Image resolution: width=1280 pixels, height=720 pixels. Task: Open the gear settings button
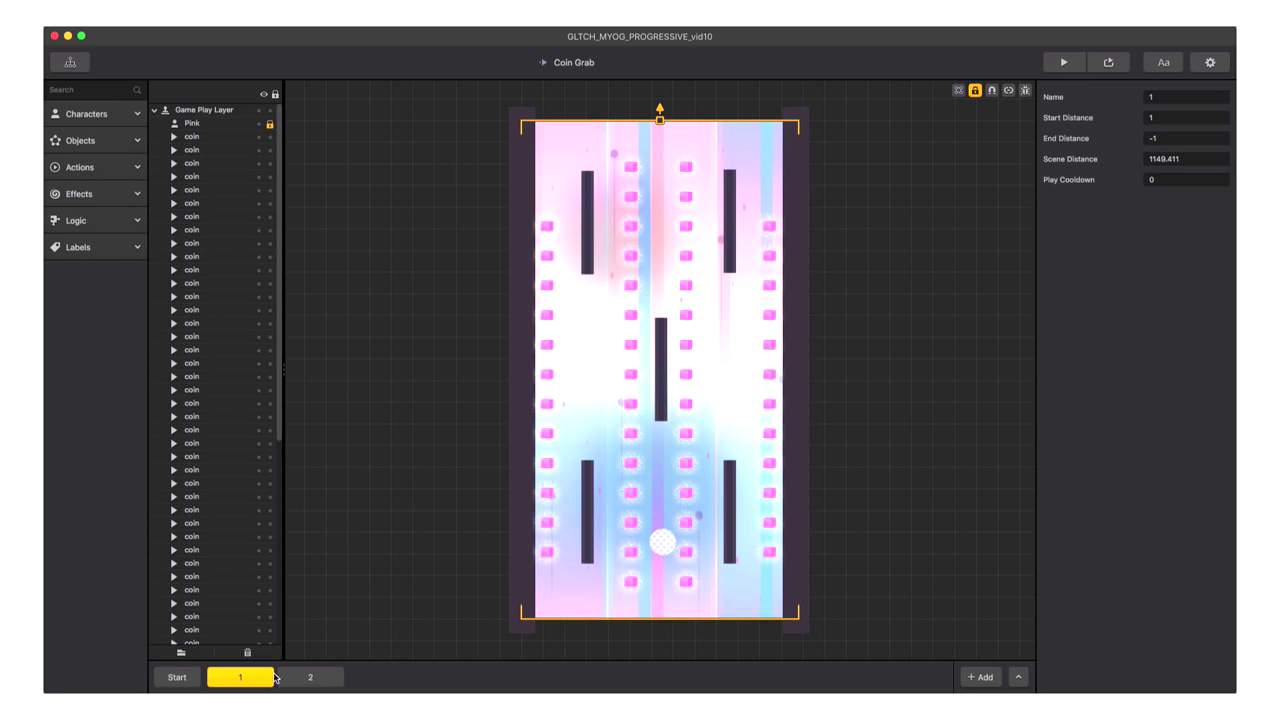(1210, 62)
